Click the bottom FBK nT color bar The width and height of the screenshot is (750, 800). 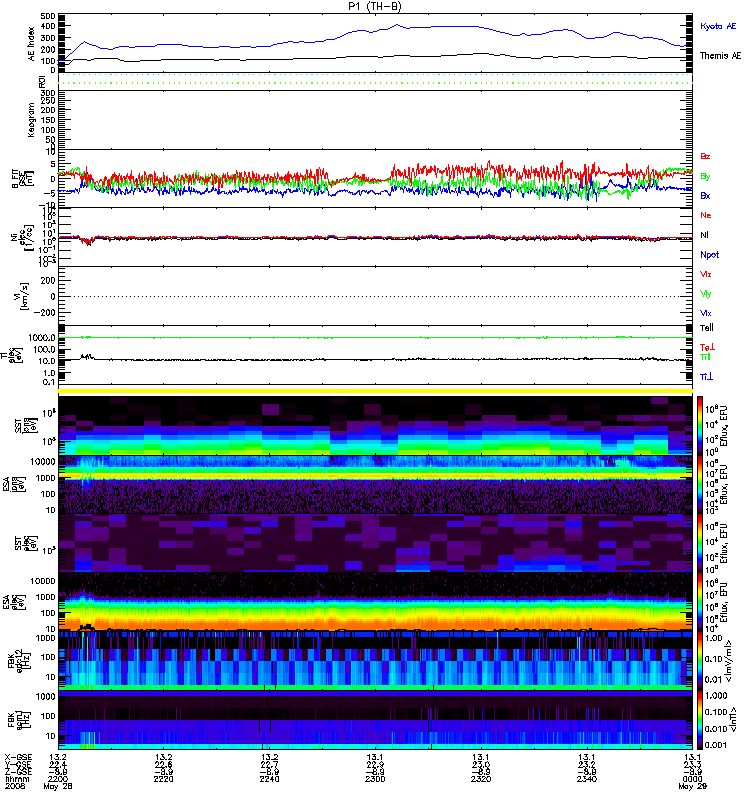tap(701, 720)
